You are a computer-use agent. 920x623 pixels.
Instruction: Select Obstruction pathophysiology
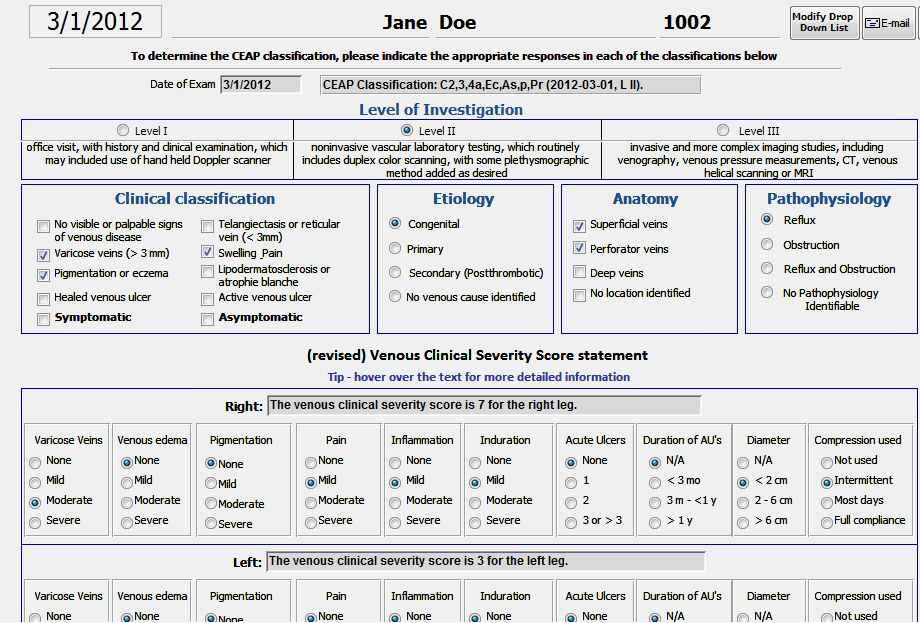pyautogui.click(x=767, y=244)
